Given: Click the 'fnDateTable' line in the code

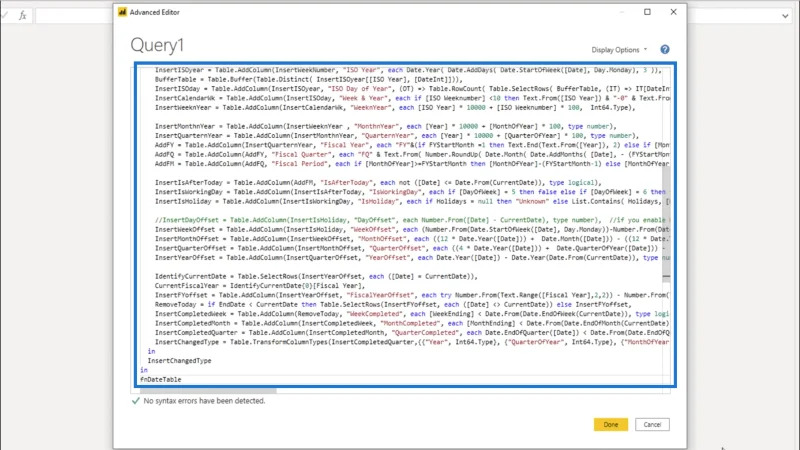Looking at the screenshot, I should pyautogui.click(x=161, y=380).
